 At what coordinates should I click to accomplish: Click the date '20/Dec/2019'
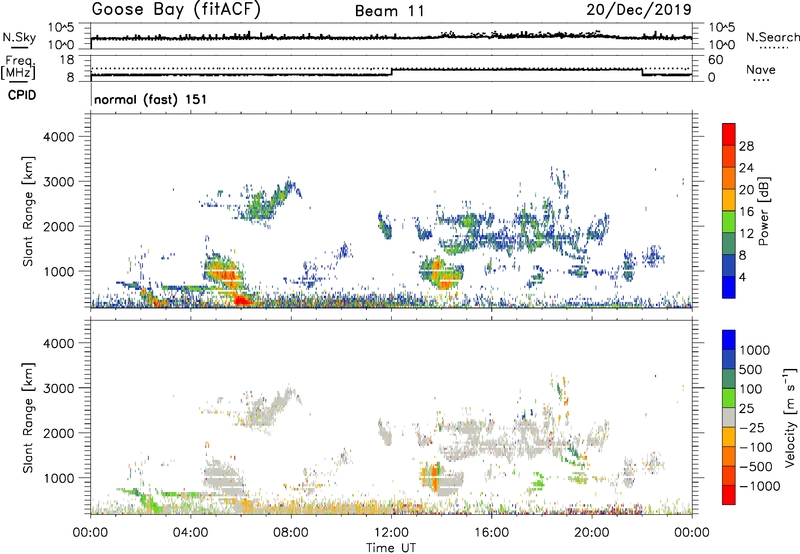coord(639,10)
